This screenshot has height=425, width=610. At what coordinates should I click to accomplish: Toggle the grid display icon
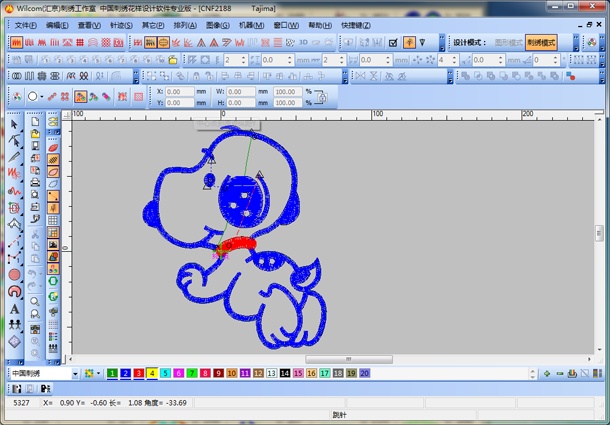[x=53, y=220]
